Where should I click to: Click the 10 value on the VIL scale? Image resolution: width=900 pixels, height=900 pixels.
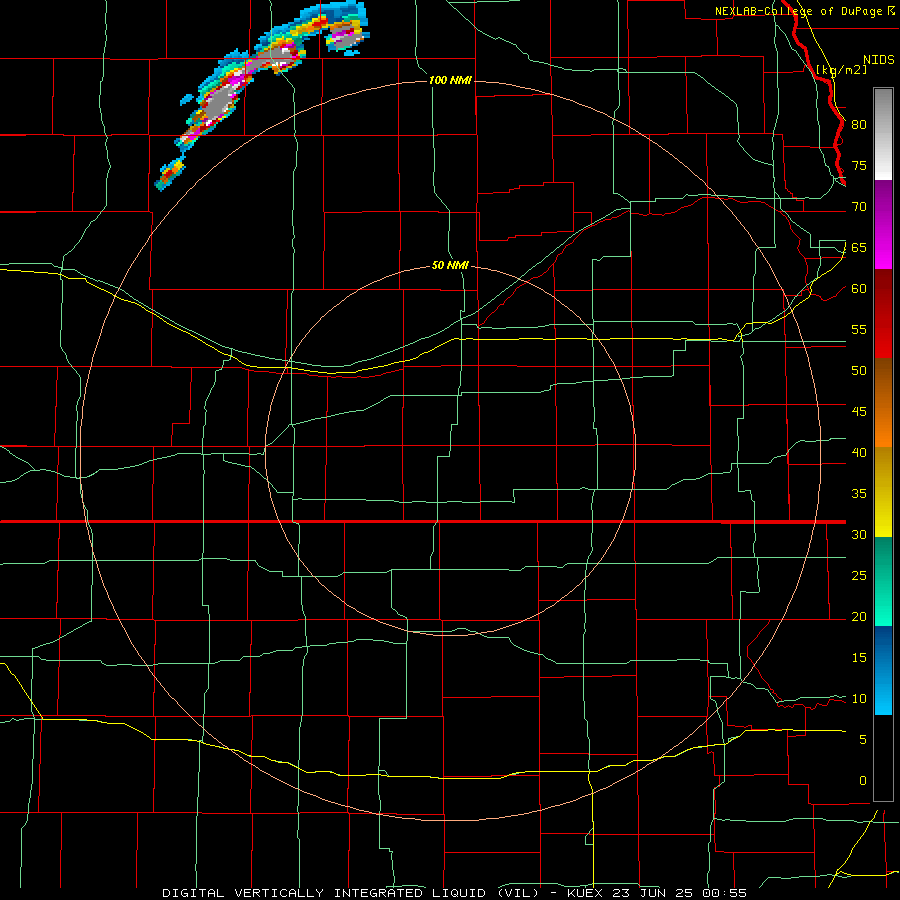pos(859,699)
